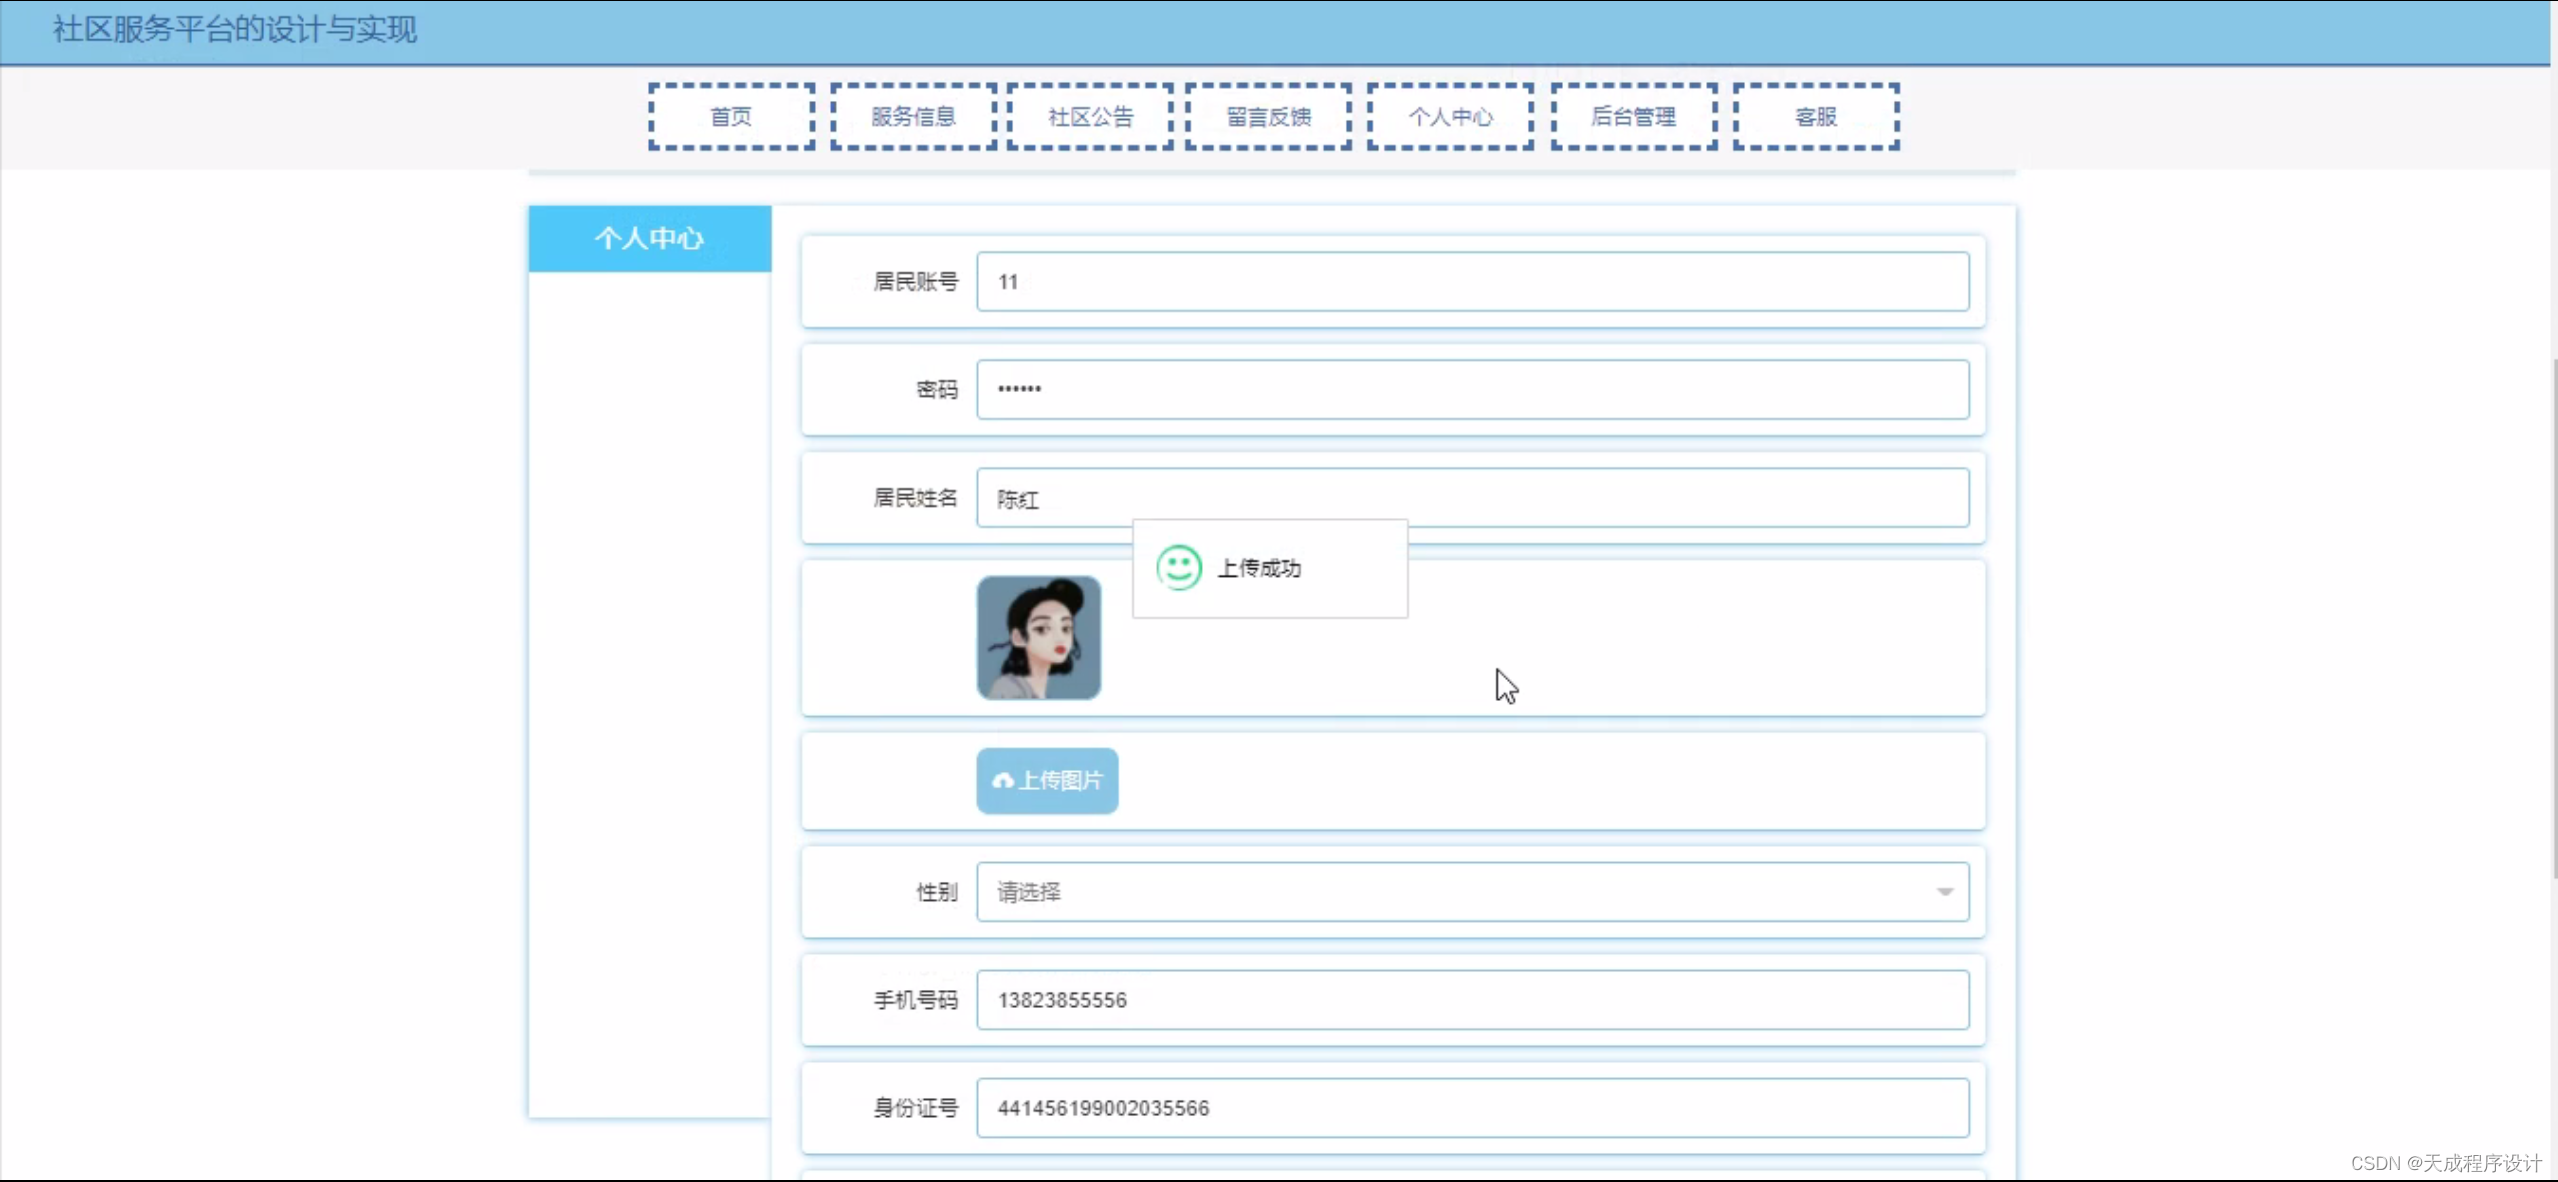Screen dimensions: 2558x1182
Task: Focus the 身份证号 text field
Action: point(1472,1108)
